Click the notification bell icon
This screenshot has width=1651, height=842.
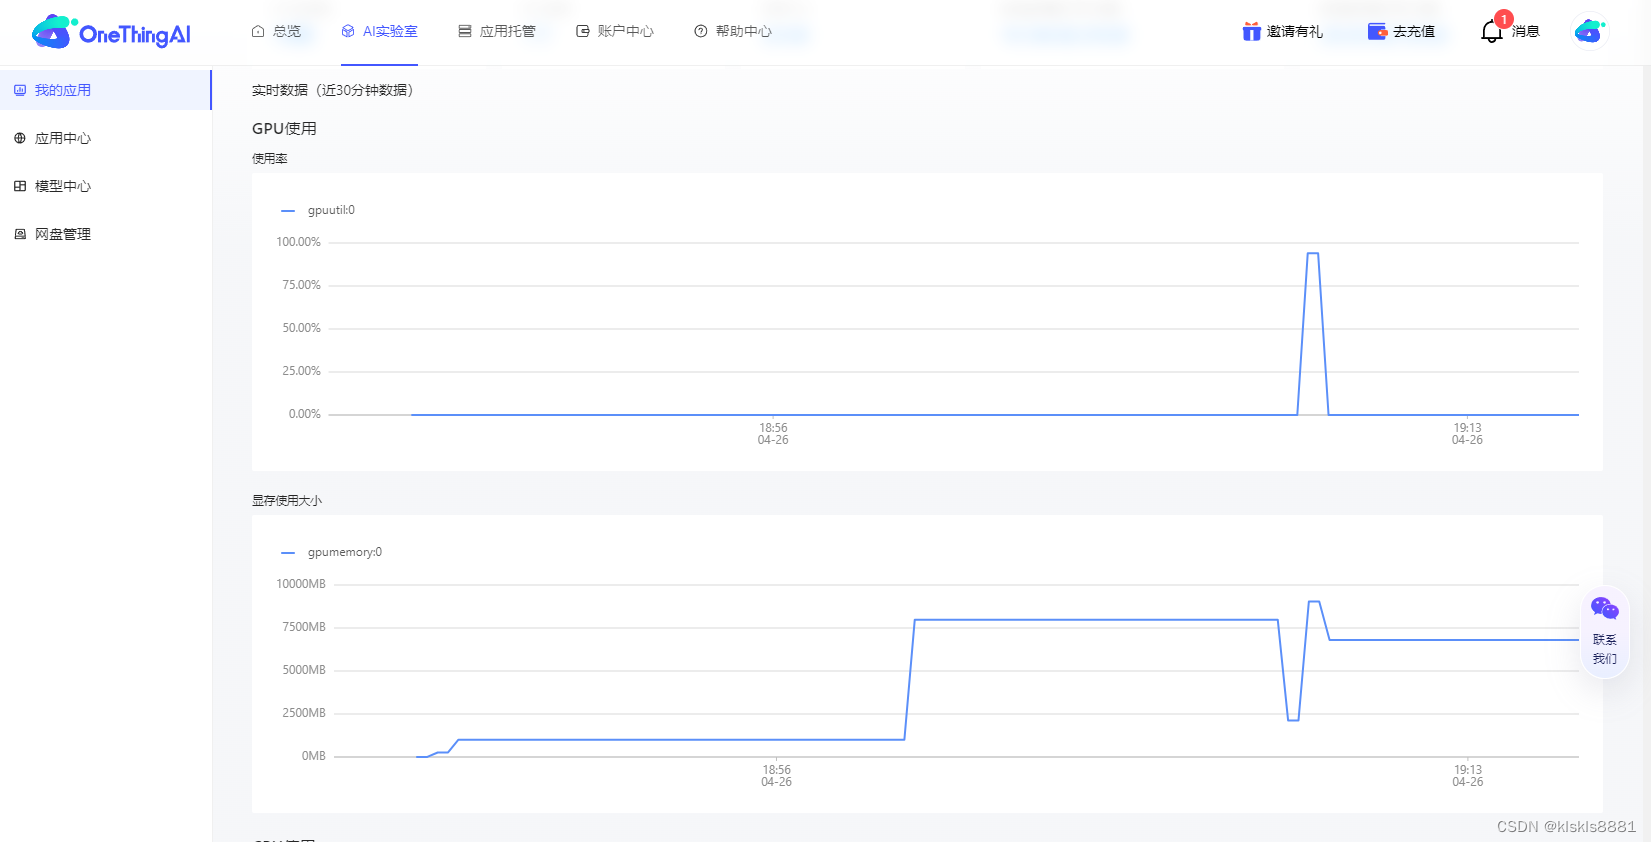(1491, 32)
